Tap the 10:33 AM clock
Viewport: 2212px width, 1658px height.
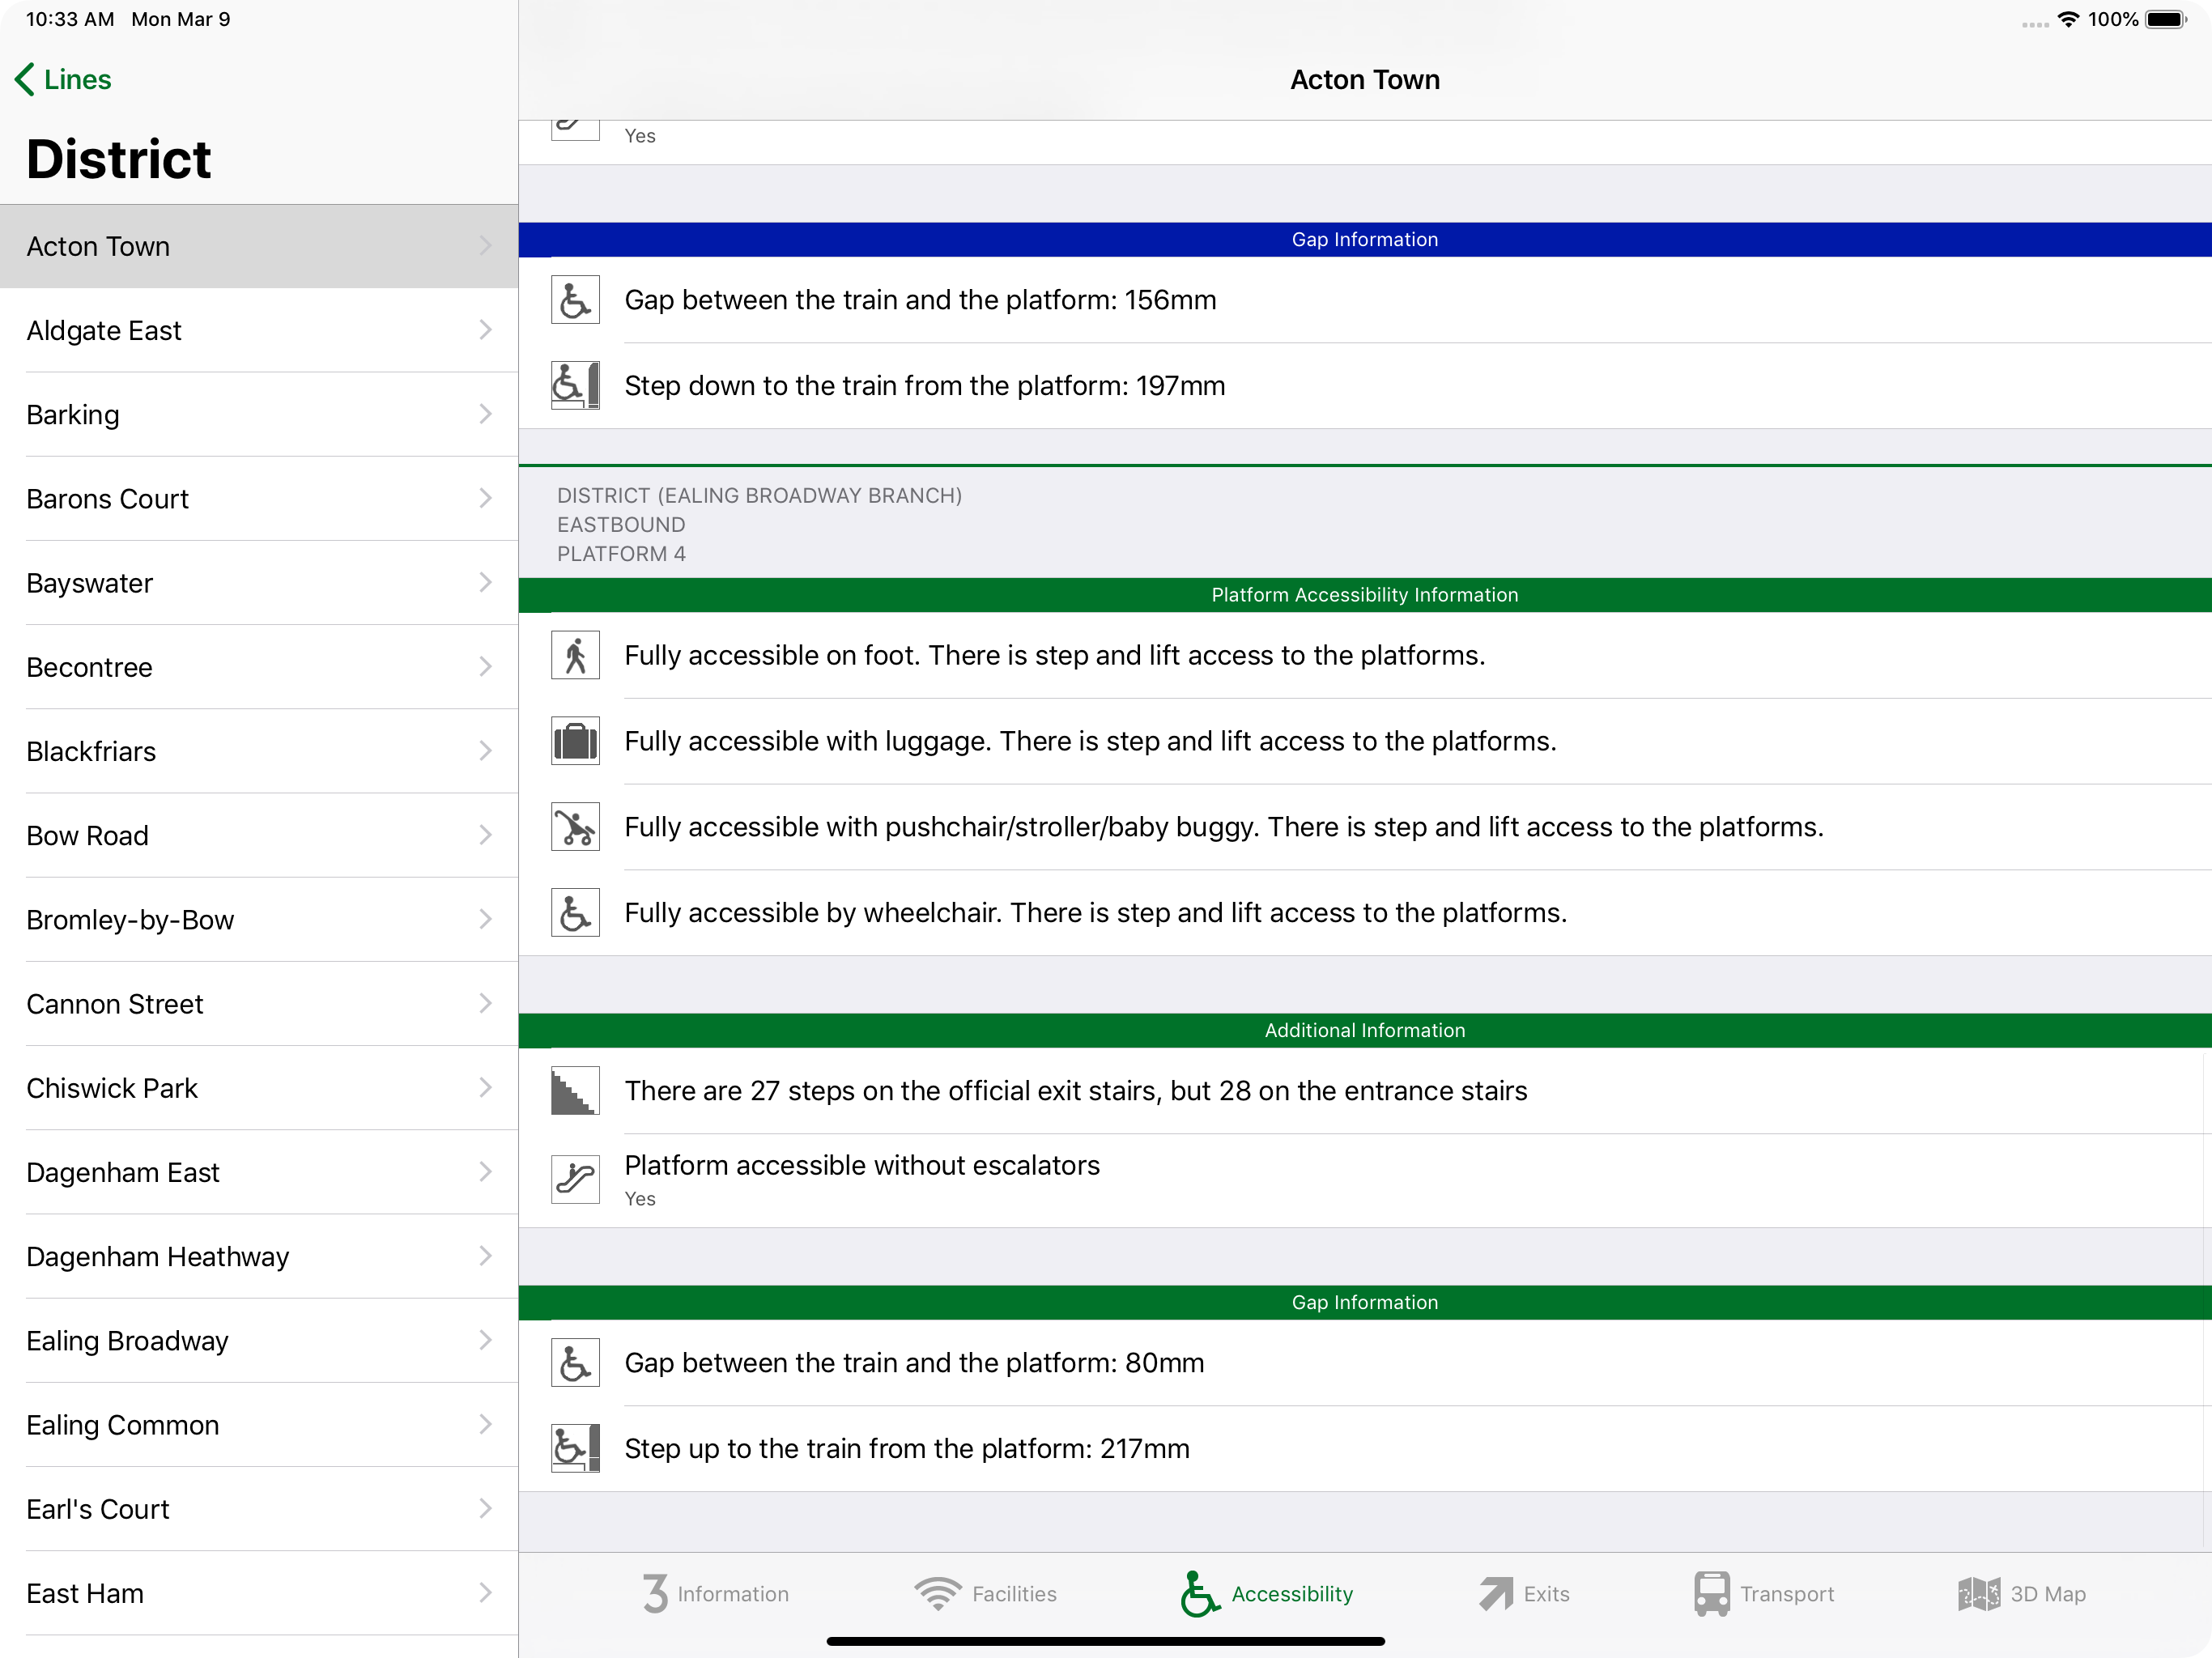70,19
